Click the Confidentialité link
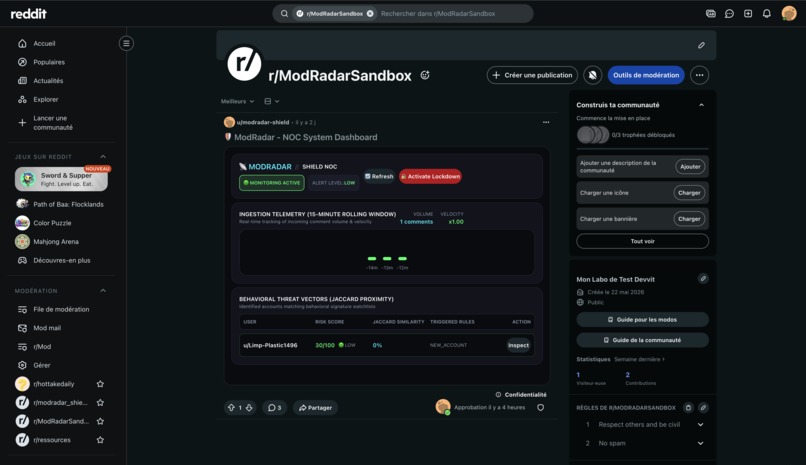806x465 pixels. click(525, 395)
